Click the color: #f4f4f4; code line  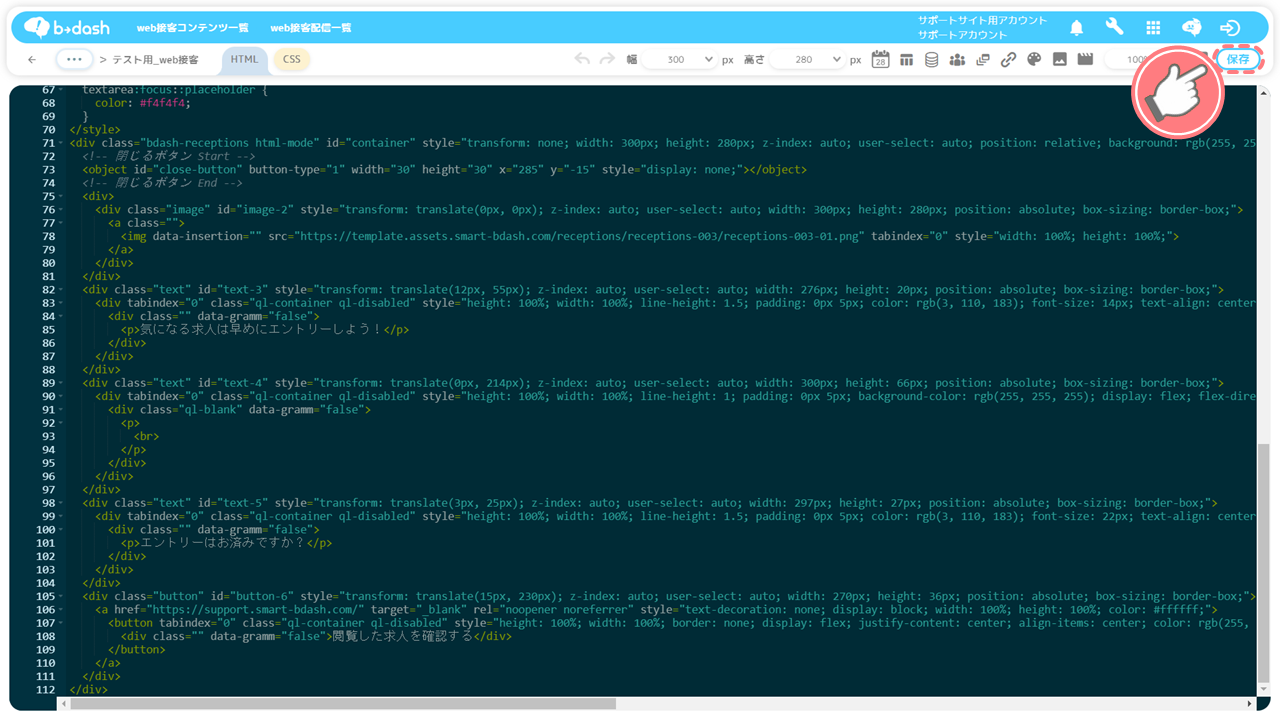click(142, 103)
